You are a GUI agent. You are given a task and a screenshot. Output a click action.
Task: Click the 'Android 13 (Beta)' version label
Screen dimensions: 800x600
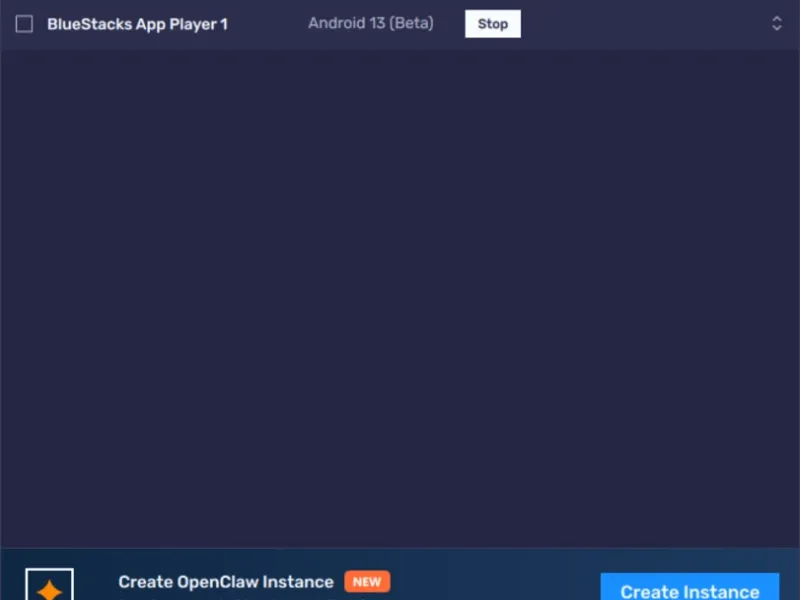coord(371,23)
